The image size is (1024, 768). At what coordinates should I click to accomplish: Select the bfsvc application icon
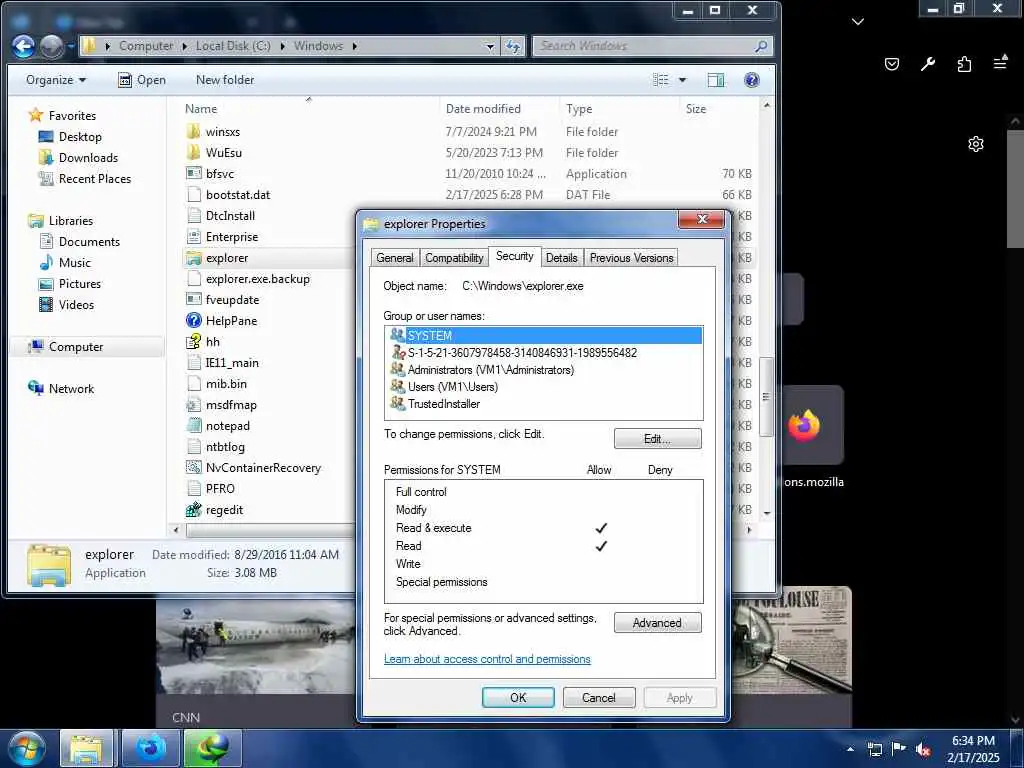point(193,173)
